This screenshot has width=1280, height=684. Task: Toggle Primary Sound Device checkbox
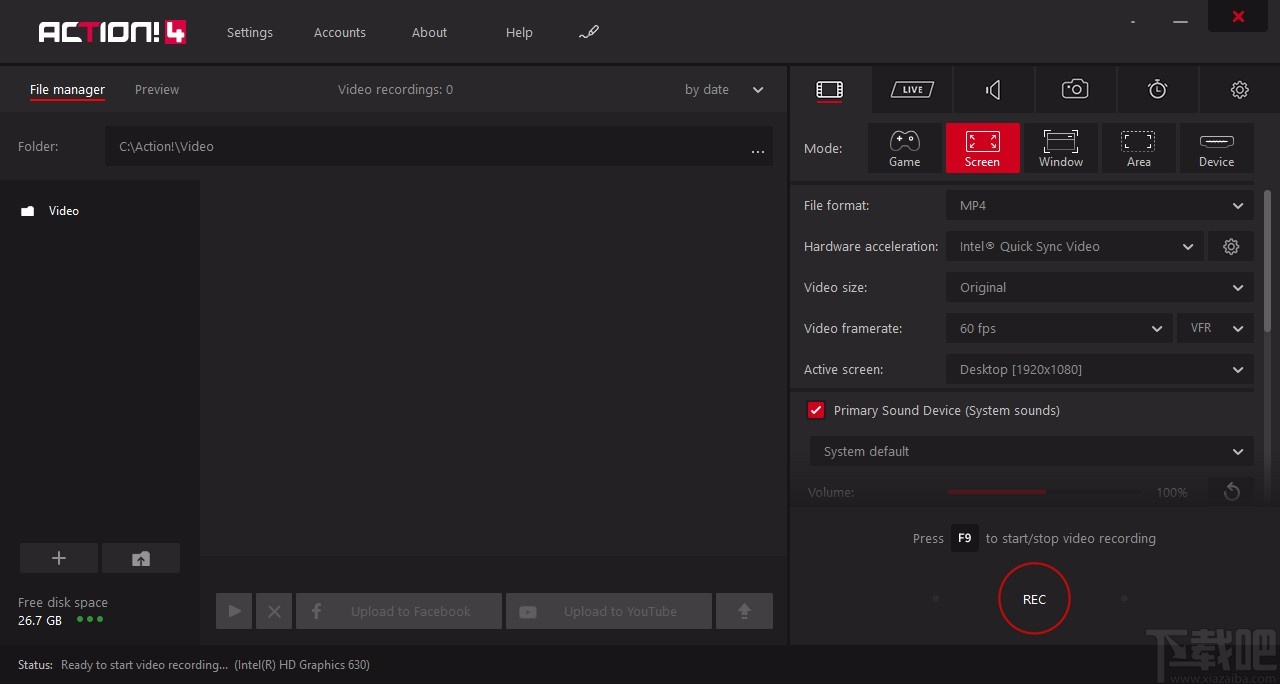click(x=816, y=410)
